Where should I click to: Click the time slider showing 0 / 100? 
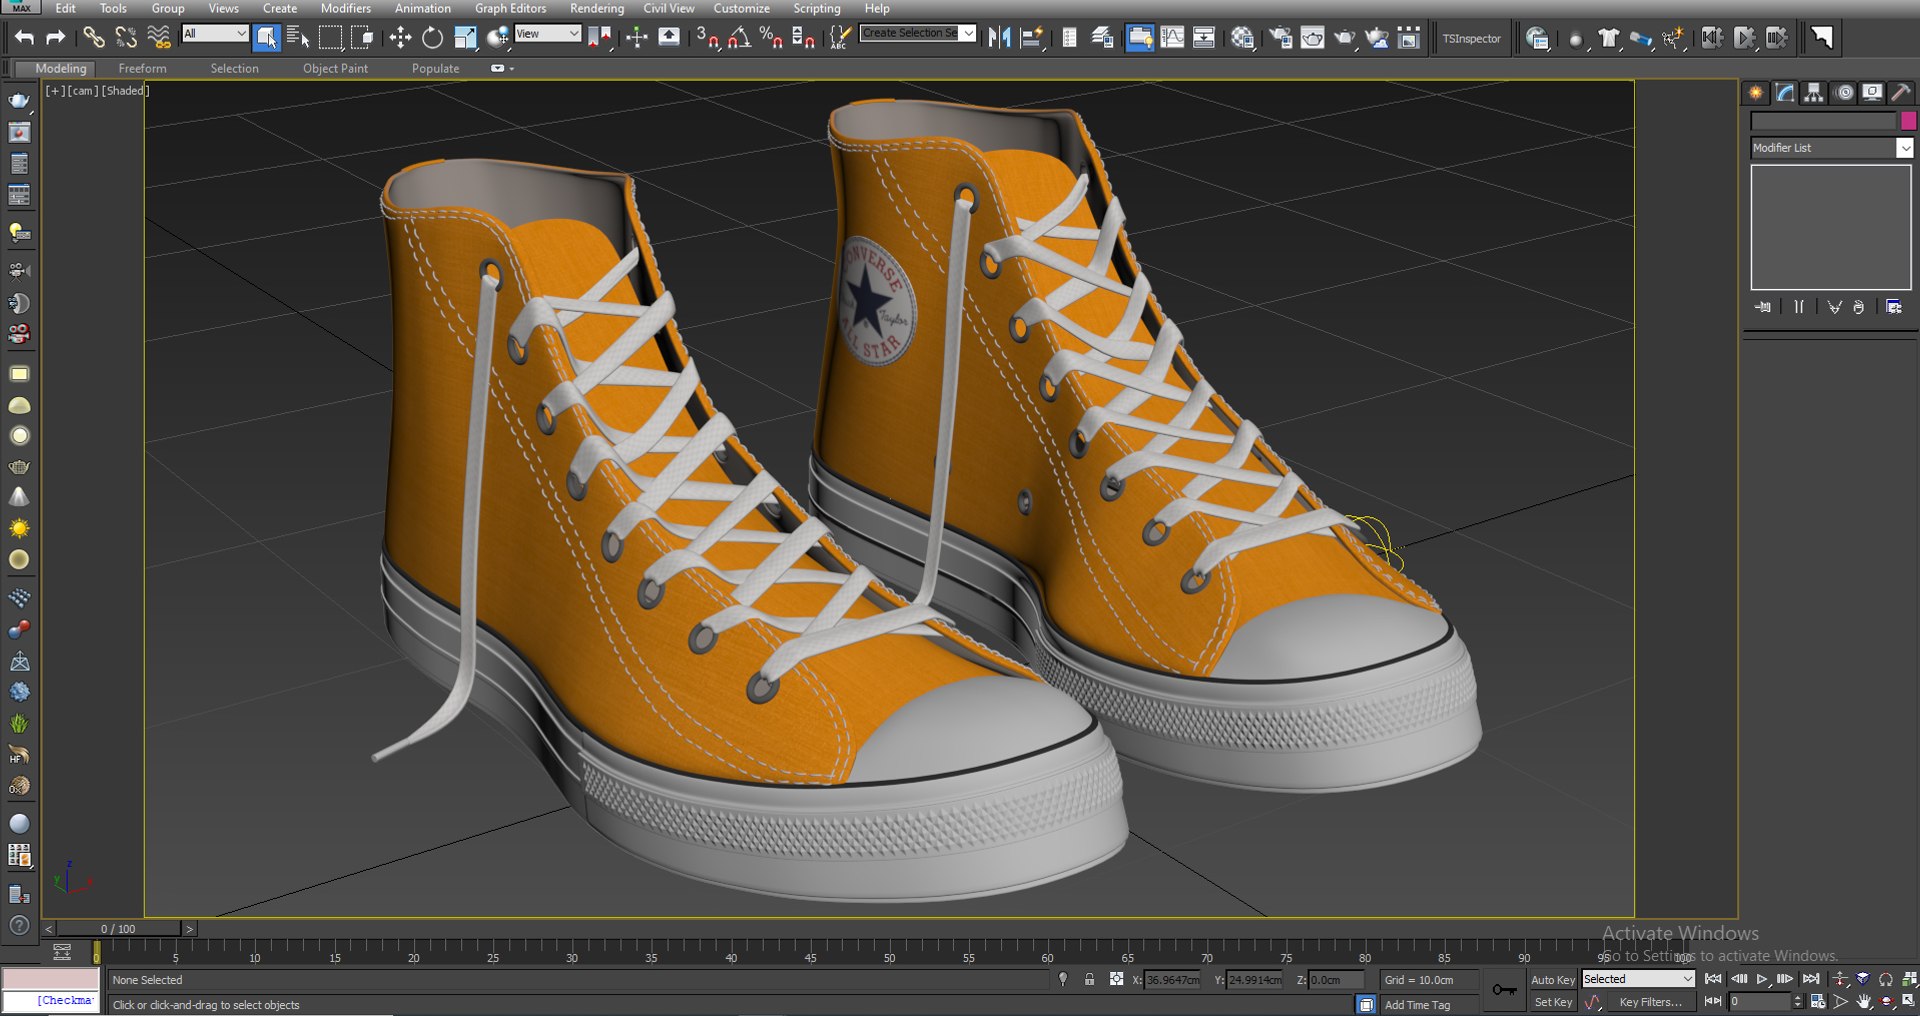(118, 929)
